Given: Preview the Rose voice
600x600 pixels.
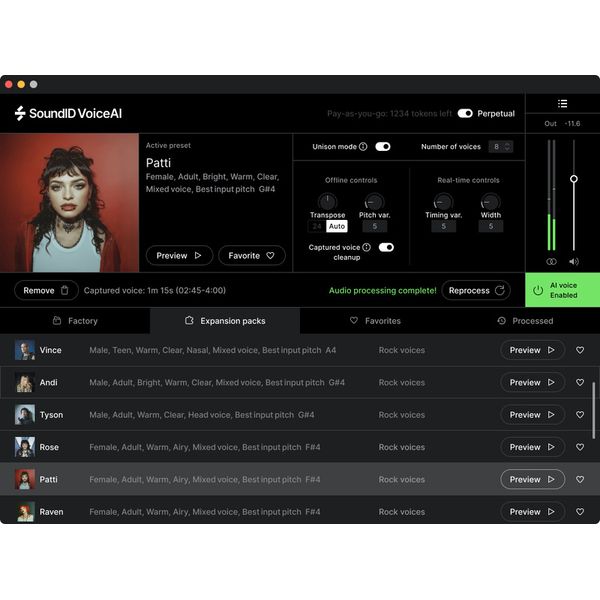Looking at the screenshot, I should (x=532, y=447).
